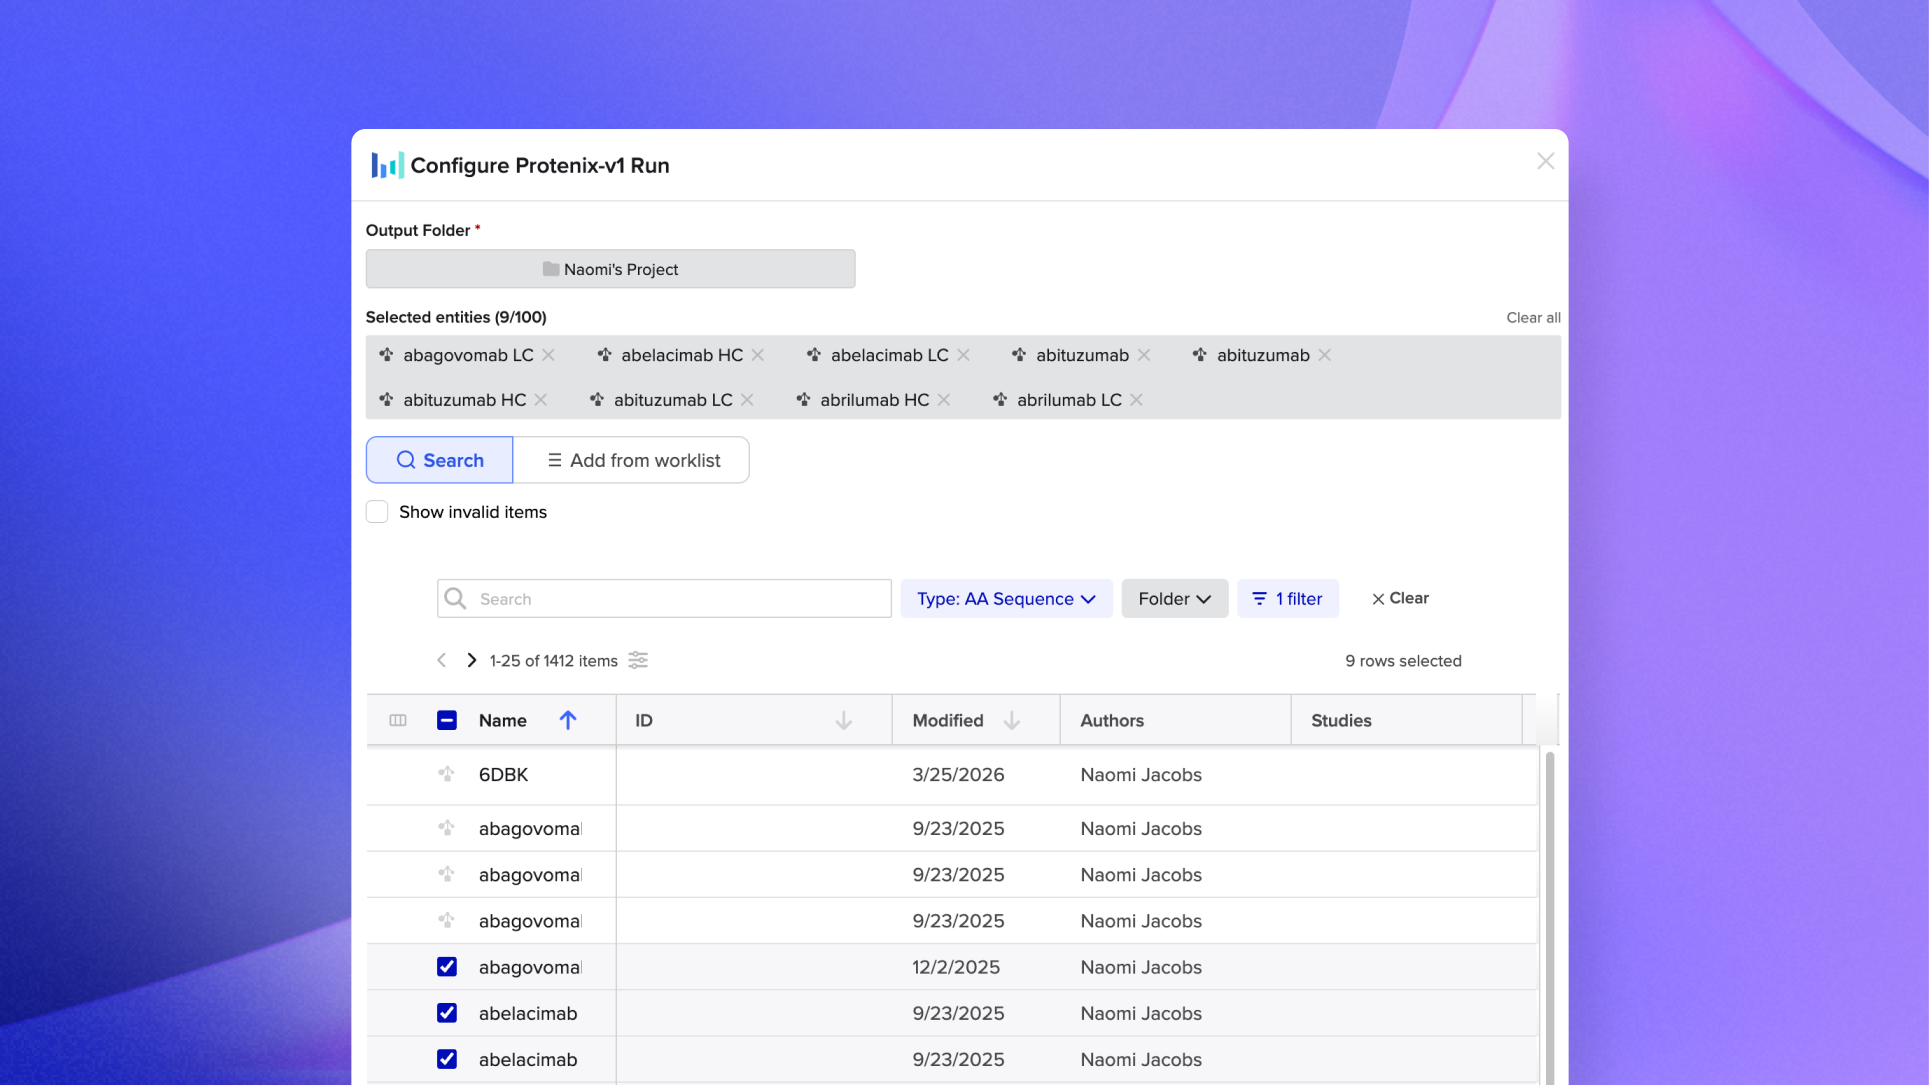1929x1086 pixels.
Task: Toggle header select-all checkbox
Action: click(447, 720)
